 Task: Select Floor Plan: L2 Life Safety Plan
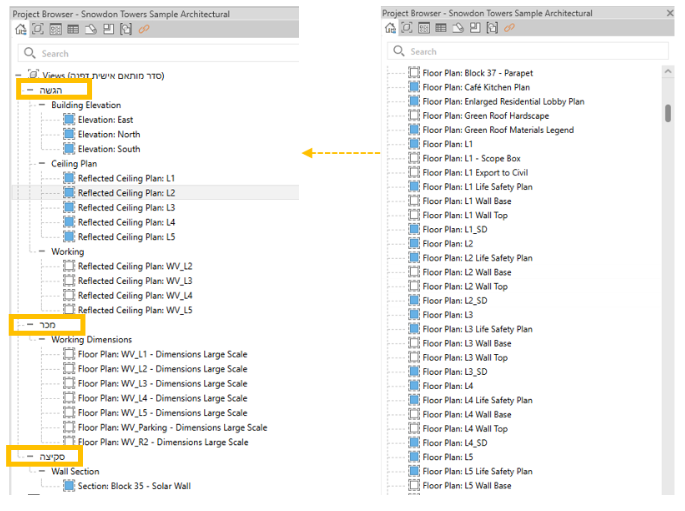(x=477, y=258)
